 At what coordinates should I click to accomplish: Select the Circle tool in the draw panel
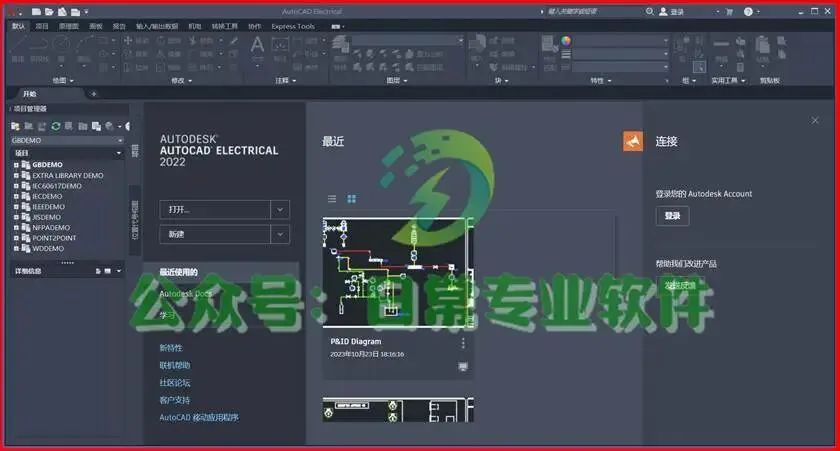click(x=62, y=44)
